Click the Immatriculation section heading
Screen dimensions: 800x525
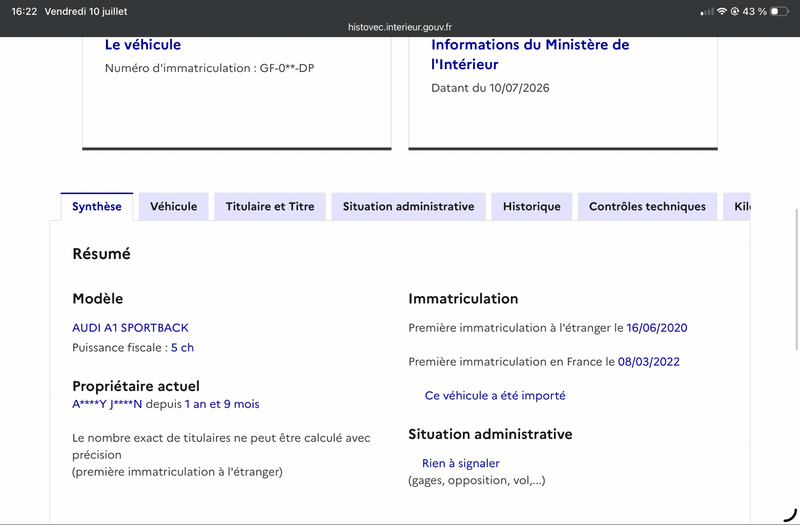click(463, 298)
